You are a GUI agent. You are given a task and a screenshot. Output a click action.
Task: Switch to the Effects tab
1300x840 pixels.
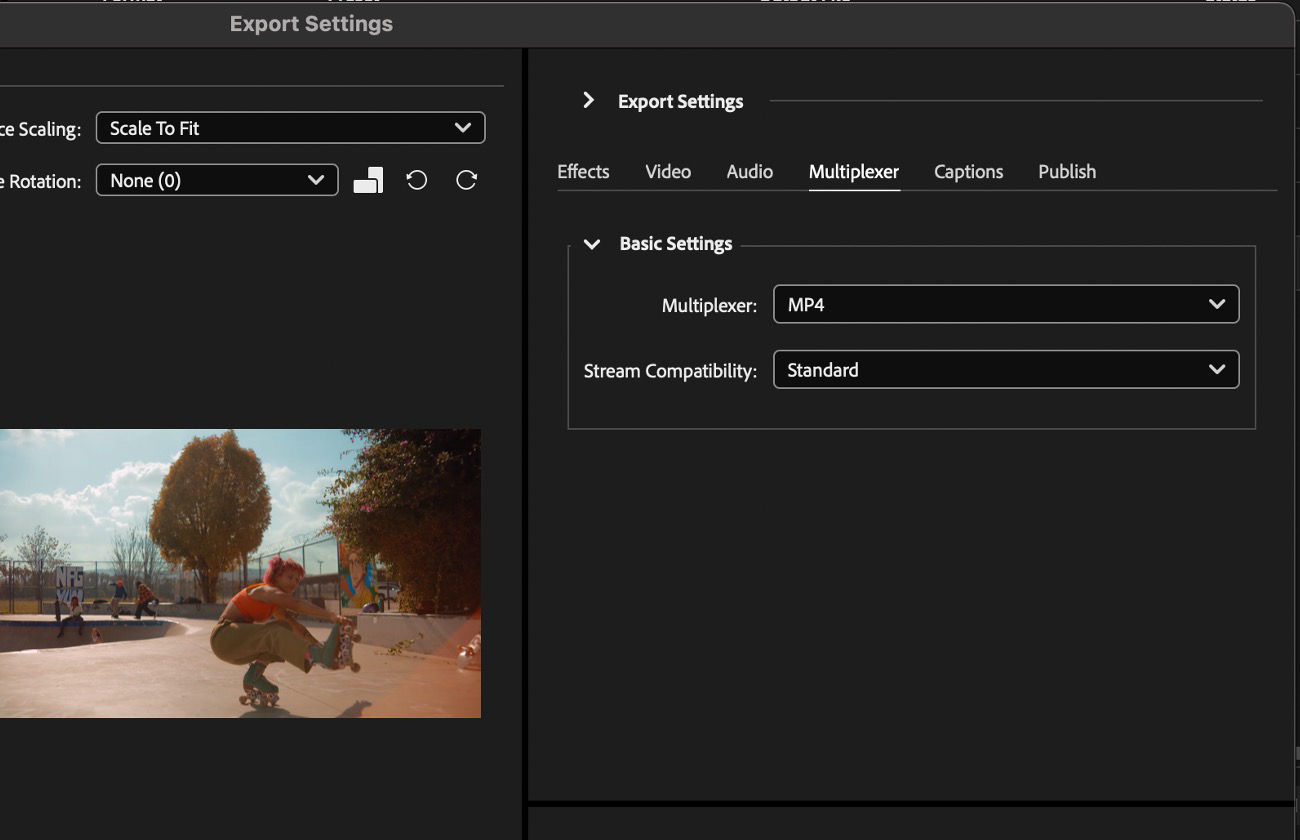pyautogui.click(x=583, y=172)
